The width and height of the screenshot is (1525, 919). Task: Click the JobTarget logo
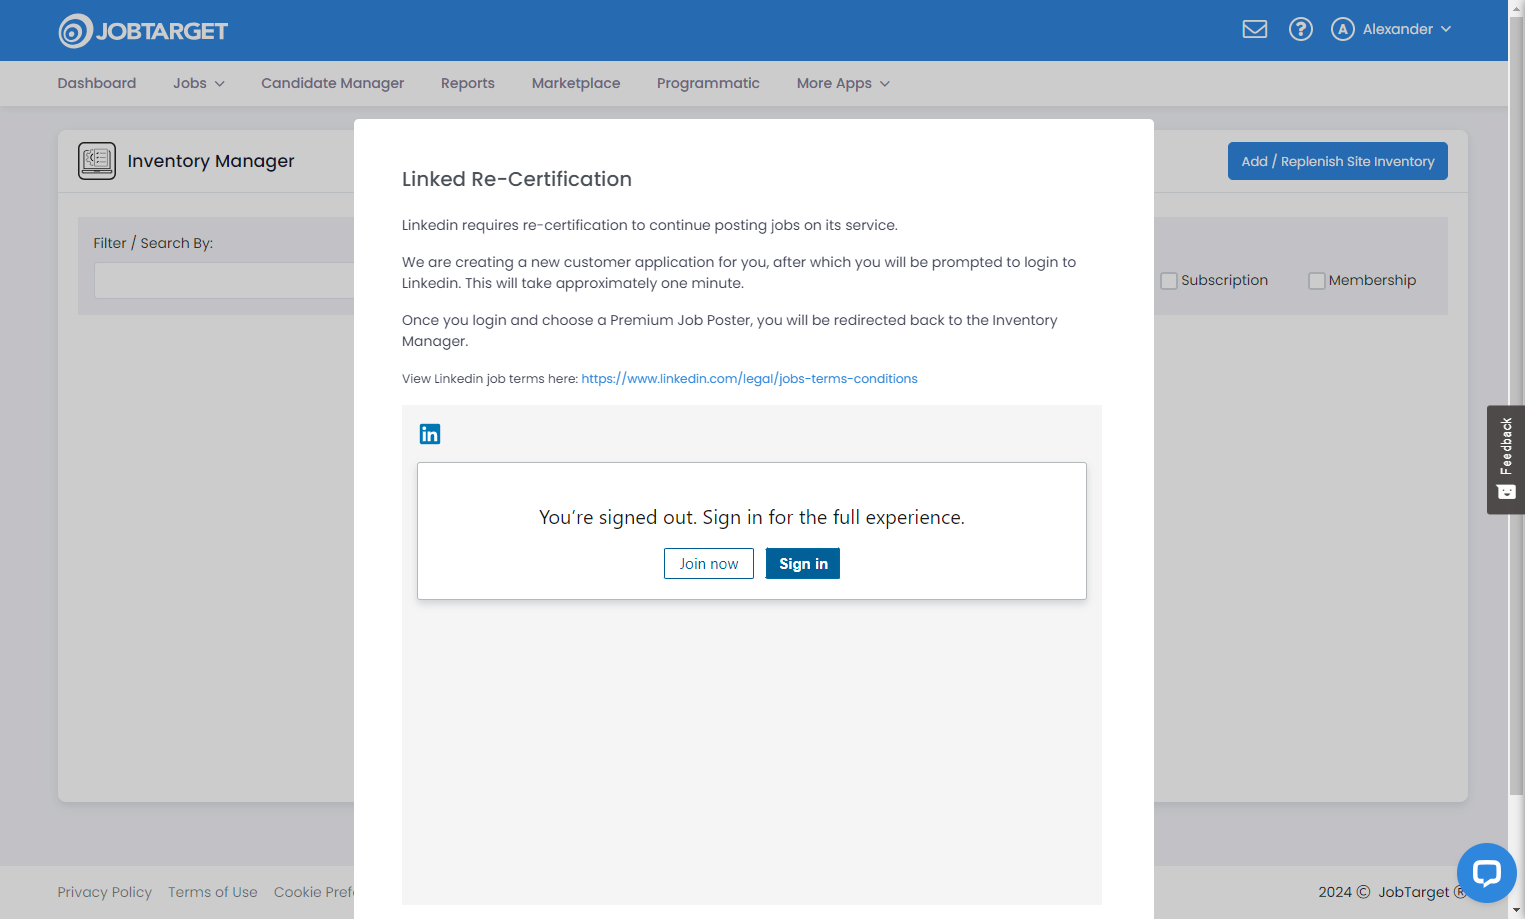point(143,31)
